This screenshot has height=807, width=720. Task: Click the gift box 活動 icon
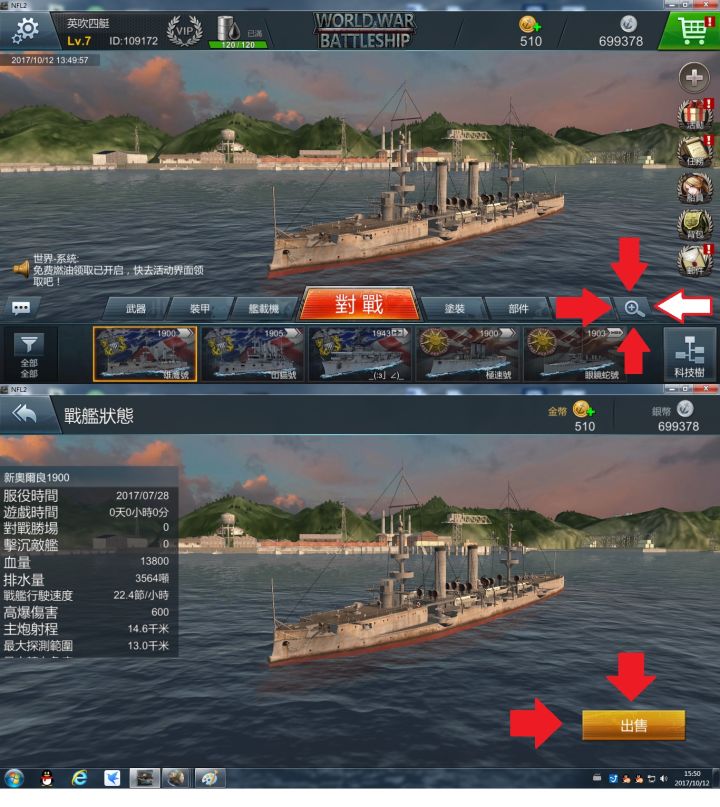pos(695,115)
